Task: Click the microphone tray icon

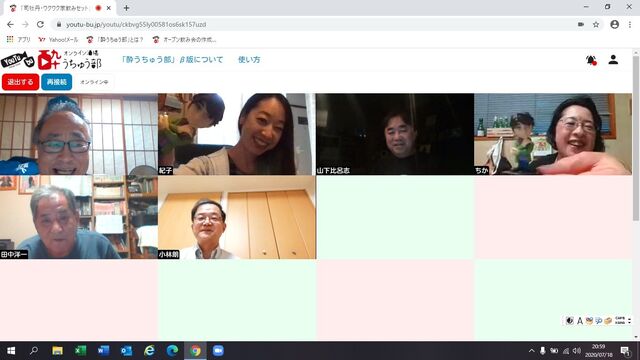Action: (x=542, y=351)
